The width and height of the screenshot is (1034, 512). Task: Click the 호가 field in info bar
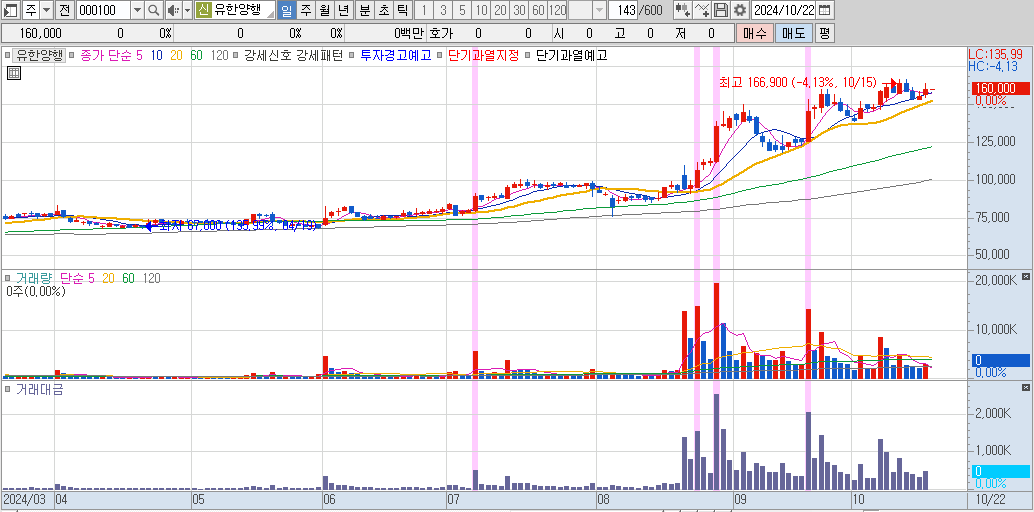pyautogui.click(x=440, y=33)
